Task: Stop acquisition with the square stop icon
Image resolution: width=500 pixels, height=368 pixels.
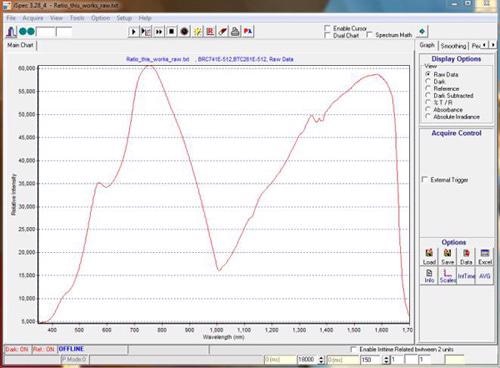Action: pyautogui.click(x=171, y=32)
